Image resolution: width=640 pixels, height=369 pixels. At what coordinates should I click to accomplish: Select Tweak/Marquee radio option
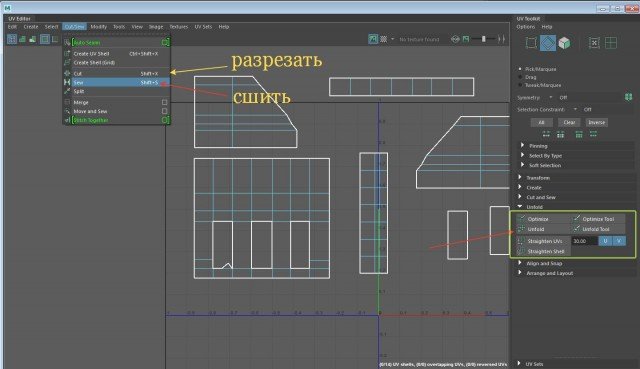[520, 85]
